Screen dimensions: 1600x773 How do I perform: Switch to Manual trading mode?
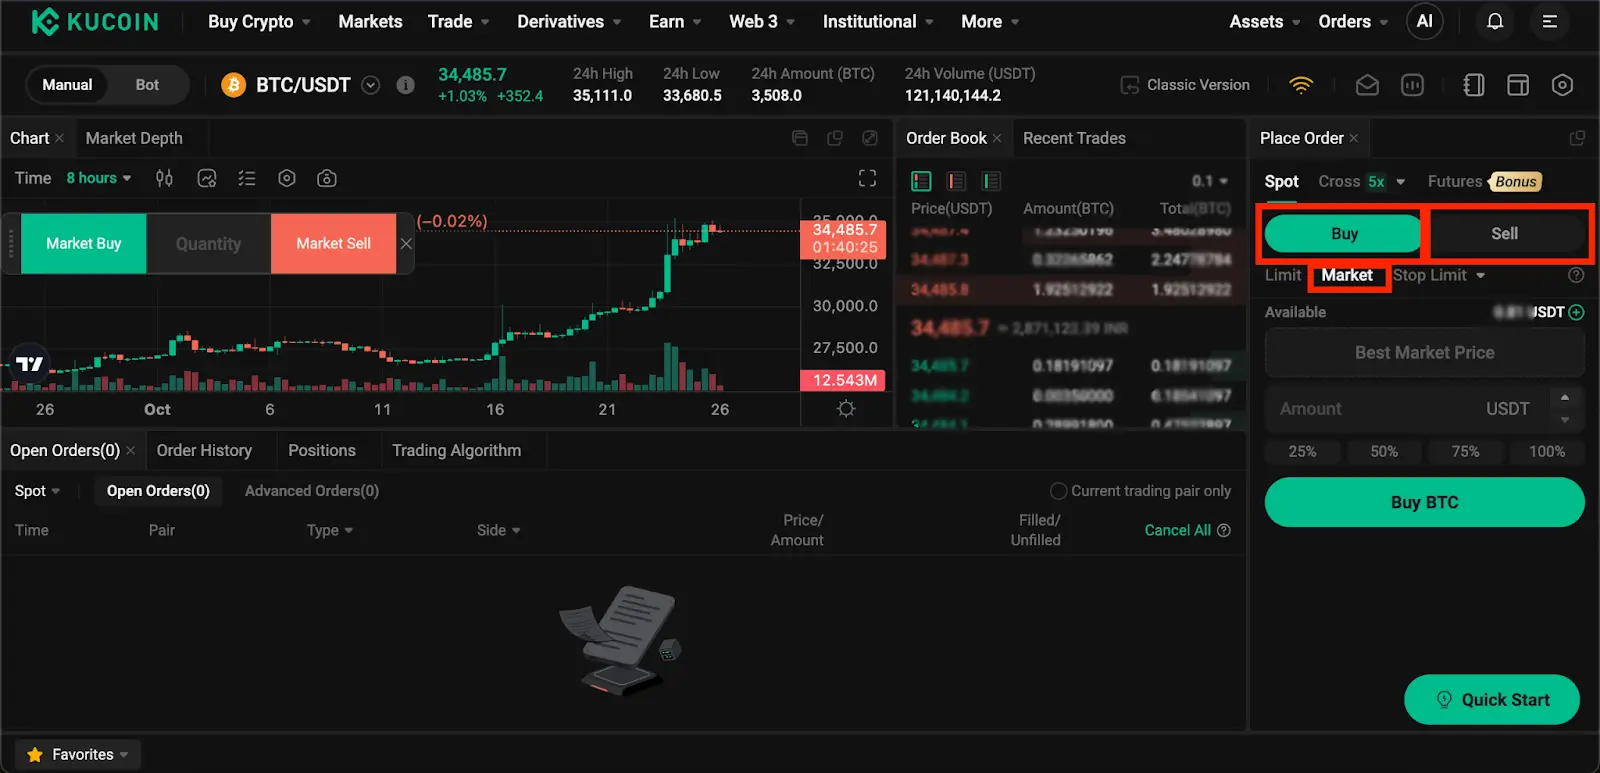(x=67, y=85)
